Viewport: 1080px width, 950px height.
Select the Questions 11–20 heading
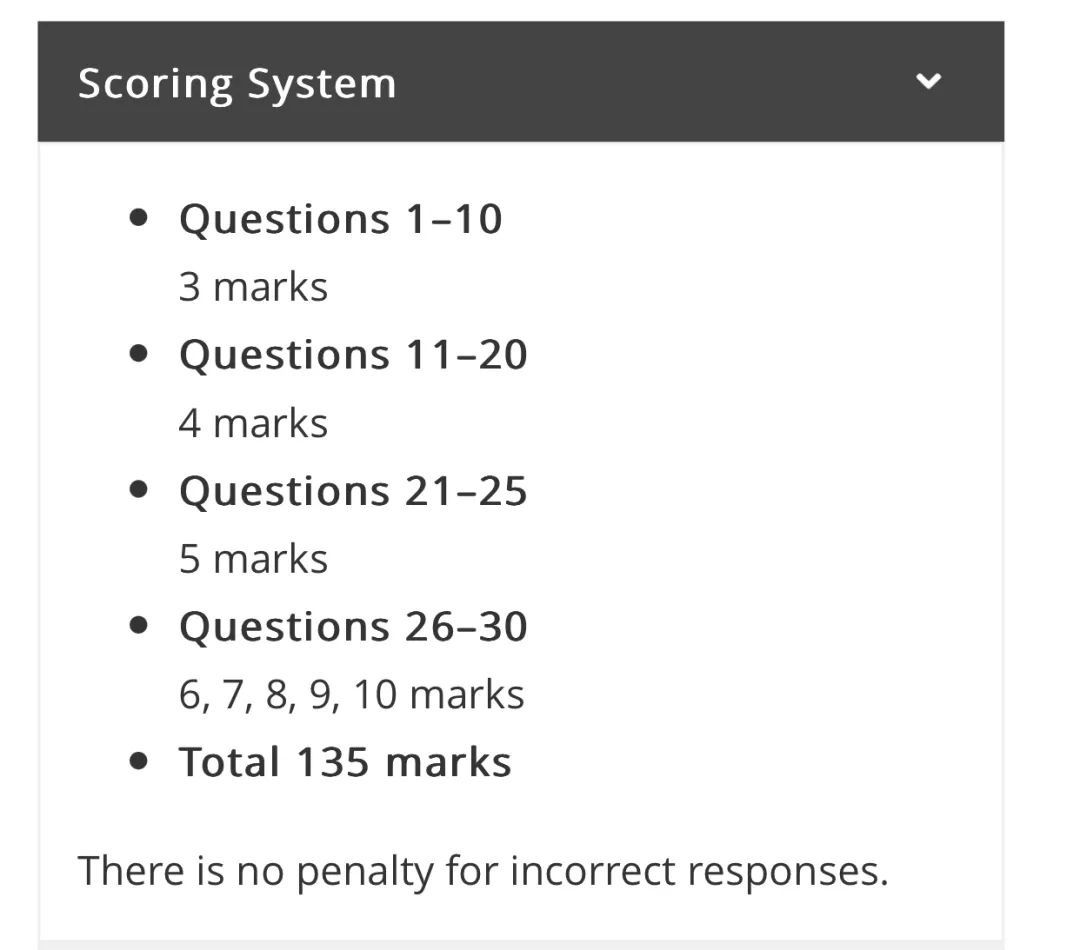353,355
